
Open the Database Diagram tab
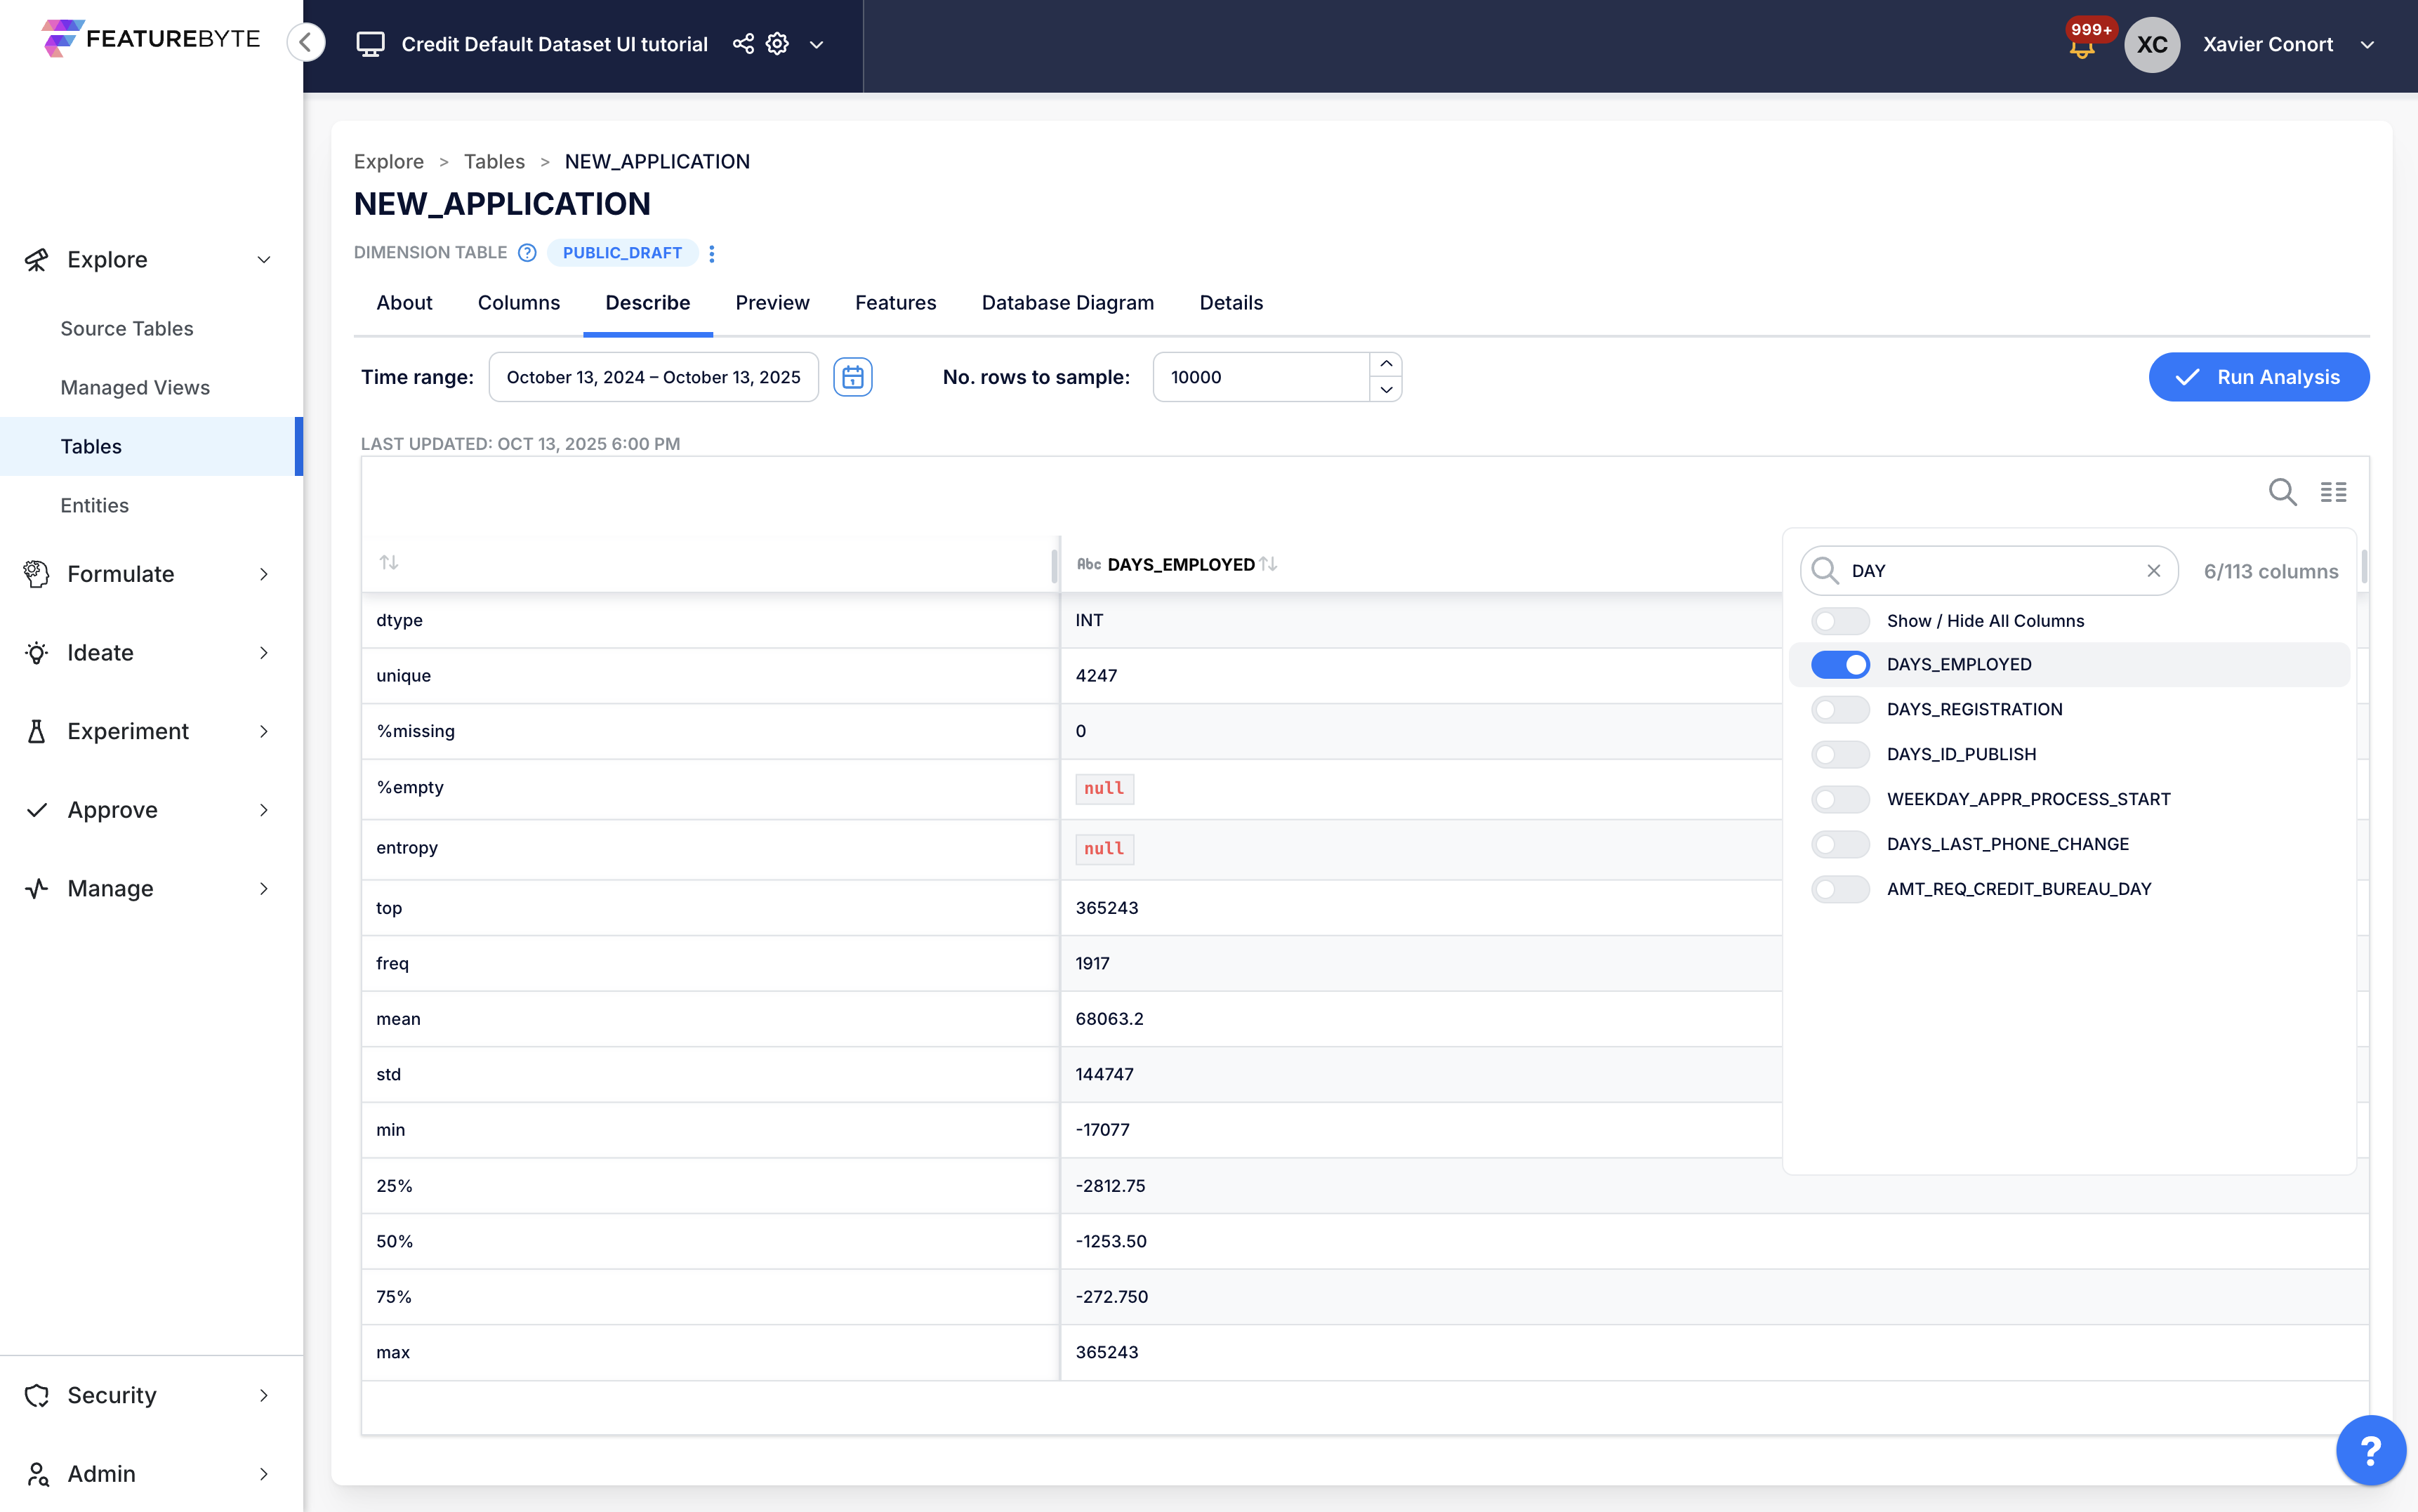[x=1067, y=303]
